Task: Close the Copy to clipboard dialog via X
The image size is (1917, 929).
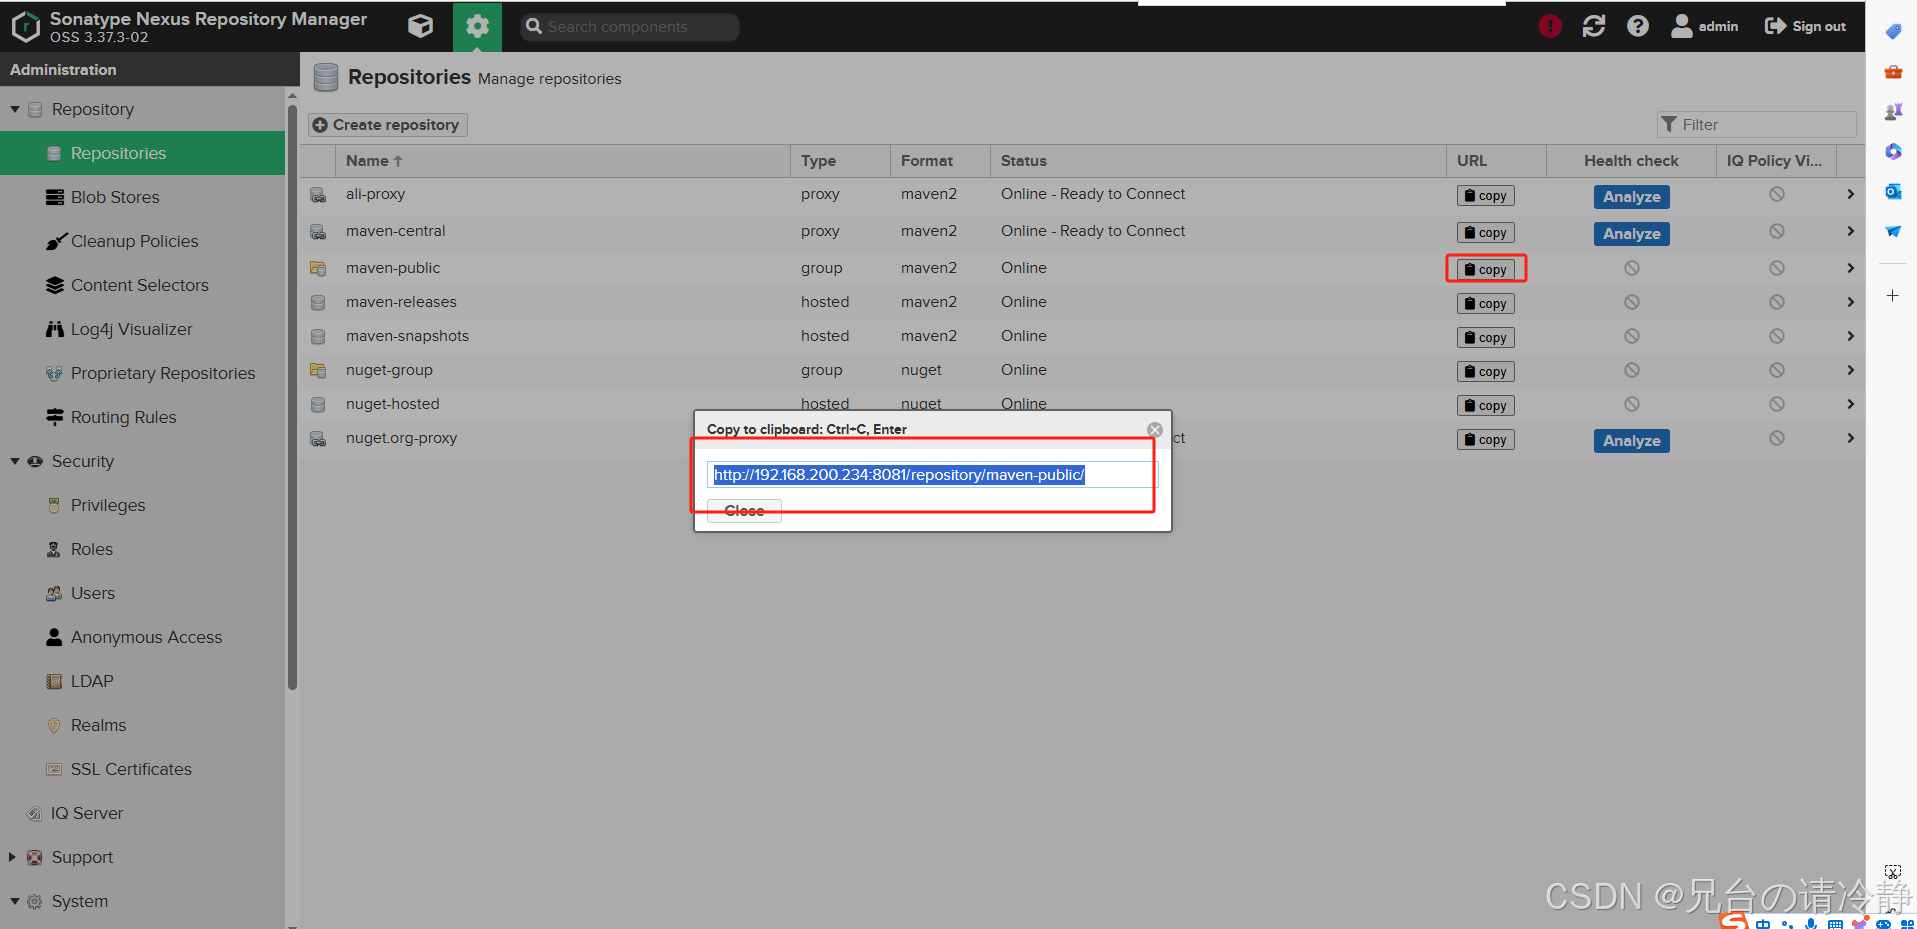Action: (1155, 429)
